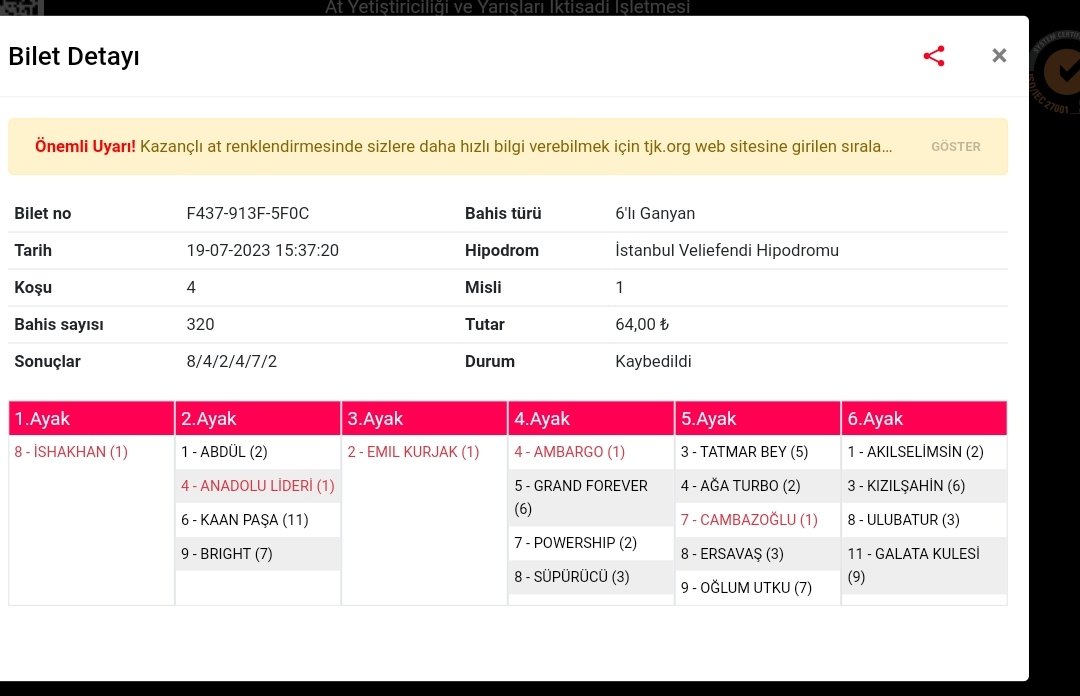Click the status Kaybedildi
This screenshot has width=1080, height=696.
[x=653, y=361]
